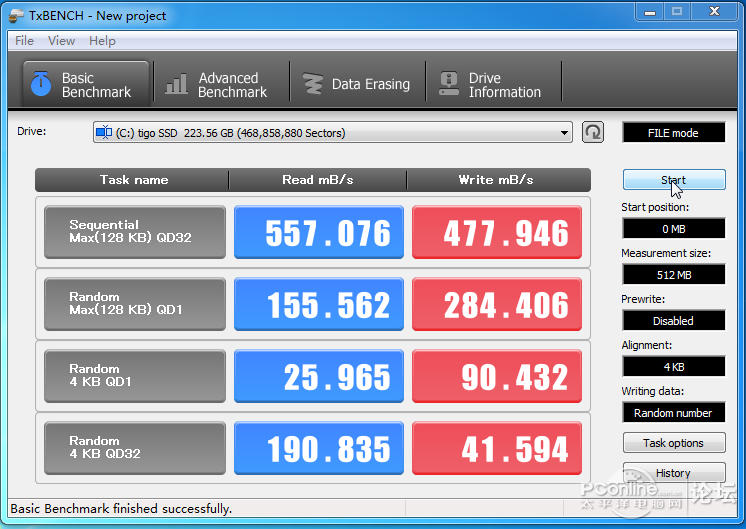Click the FILE mode button
The width and height of the screenshot is (746, 529).
[x=674, y=133]
